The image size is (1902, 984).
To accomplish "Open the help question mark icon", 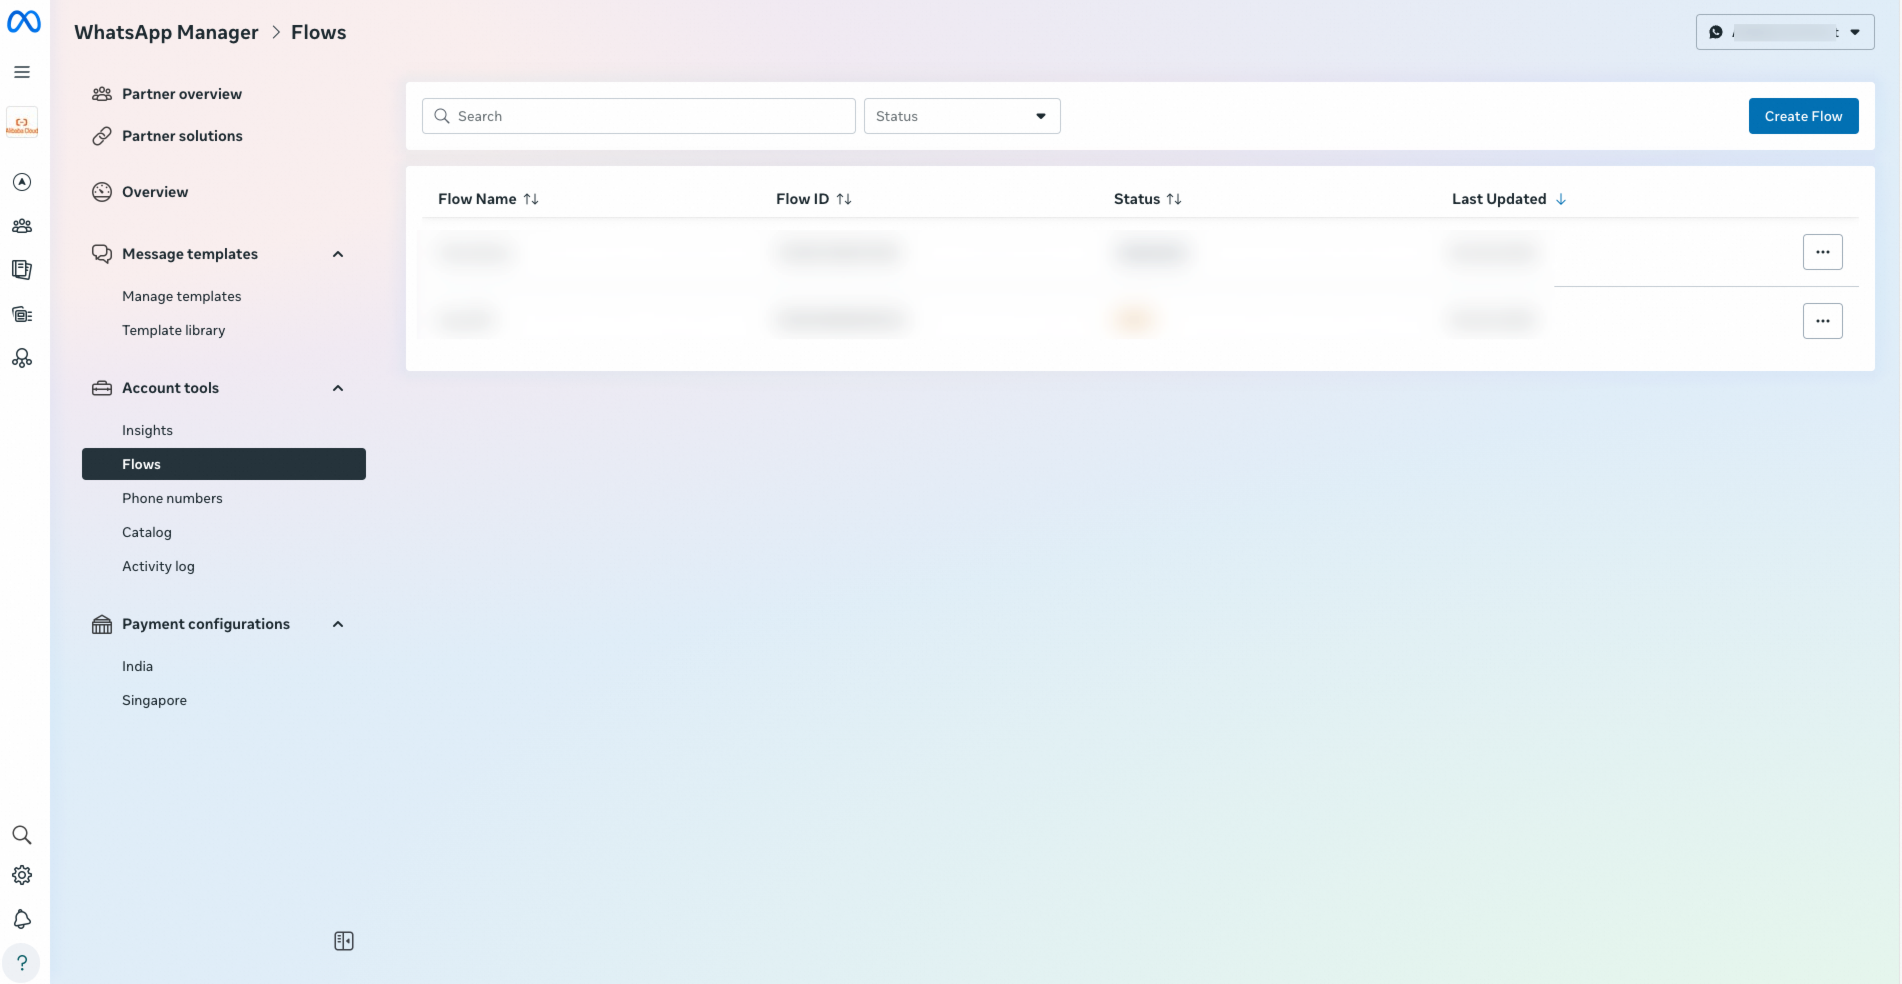I will point(22,963).
